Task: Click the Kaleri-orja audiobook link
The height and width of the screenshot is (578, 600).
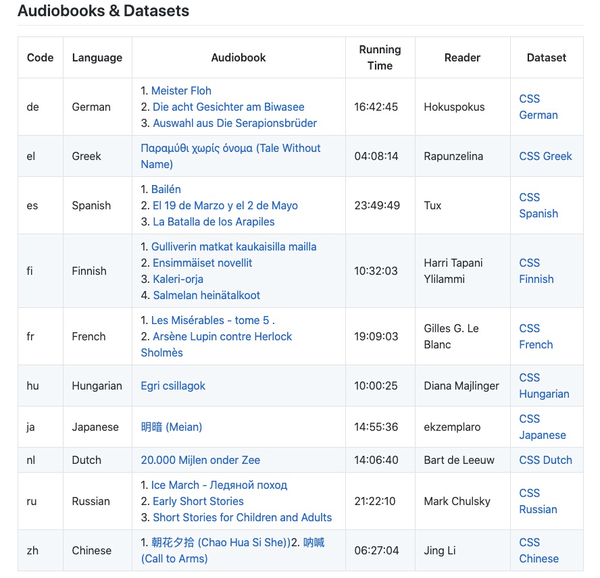Action: 178,279
